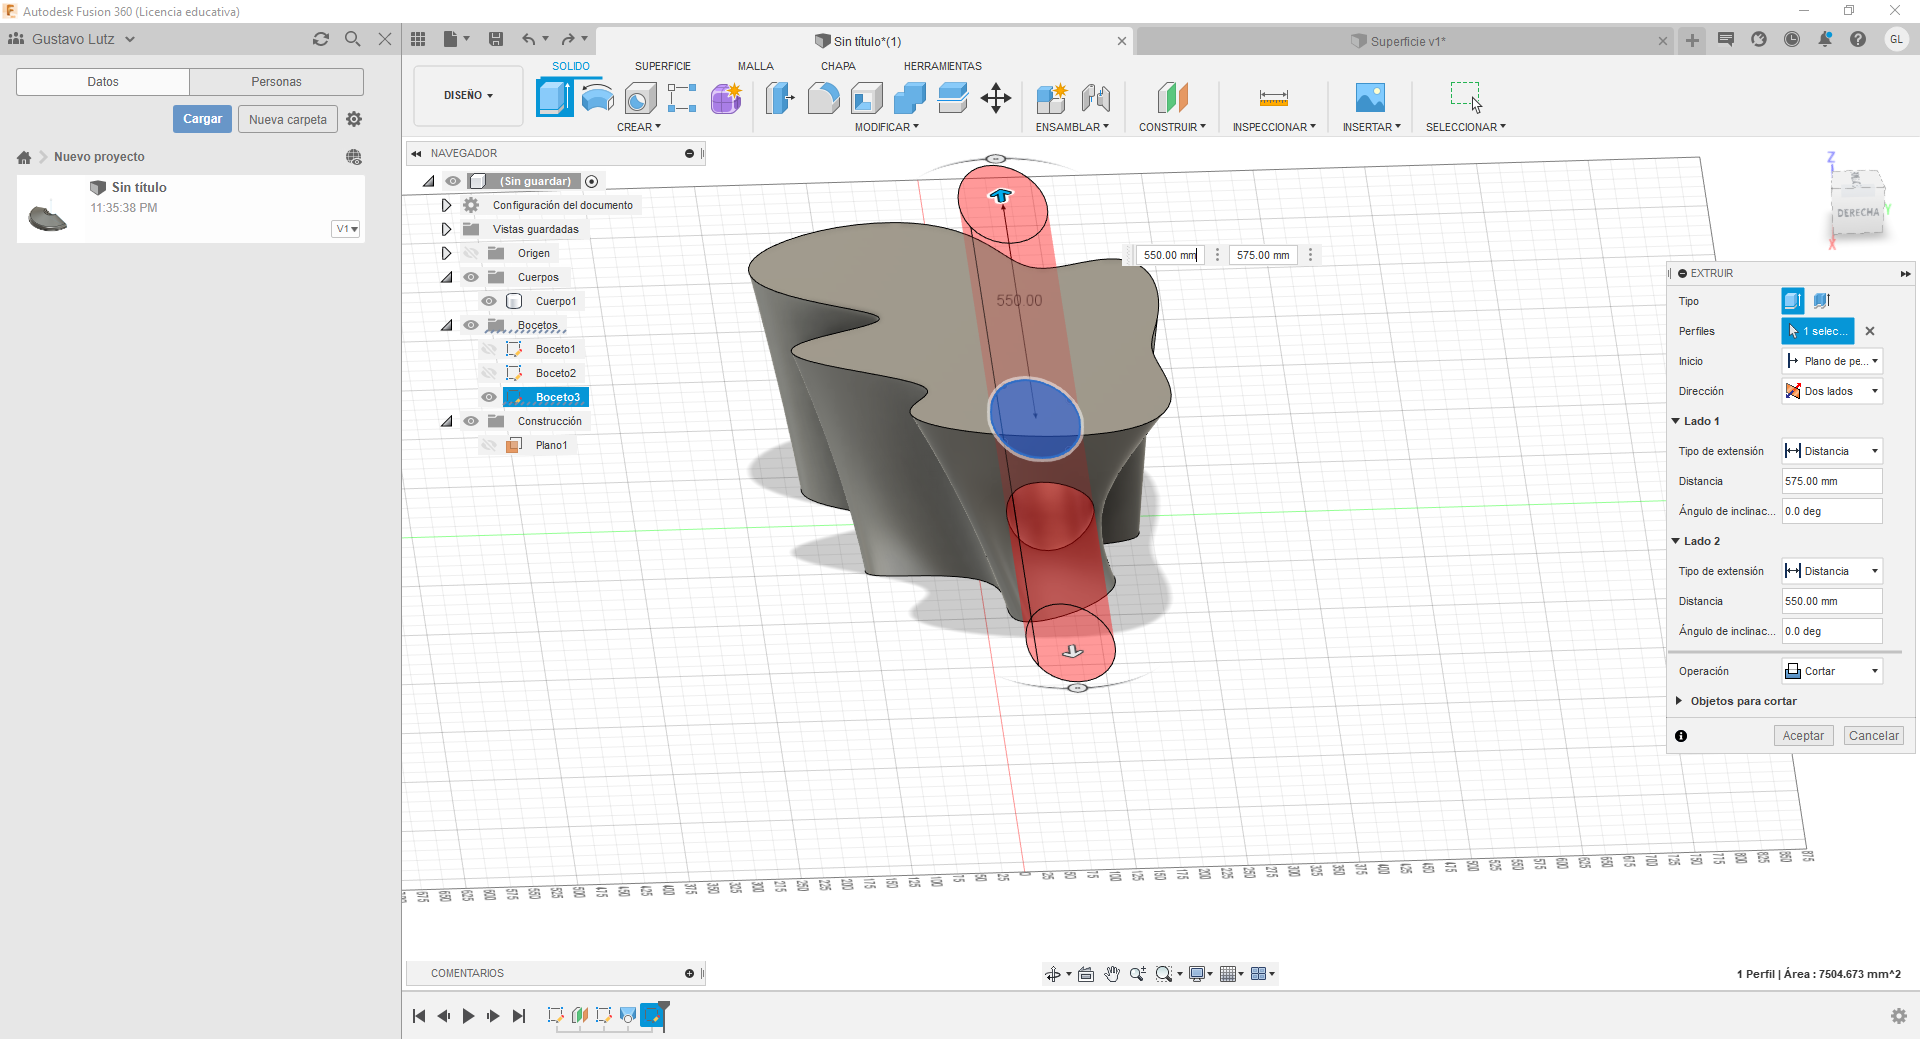Select the Fillet tool icon
The height and width of the screenshot is (1039, 1920).
click(x=823, y=98)
